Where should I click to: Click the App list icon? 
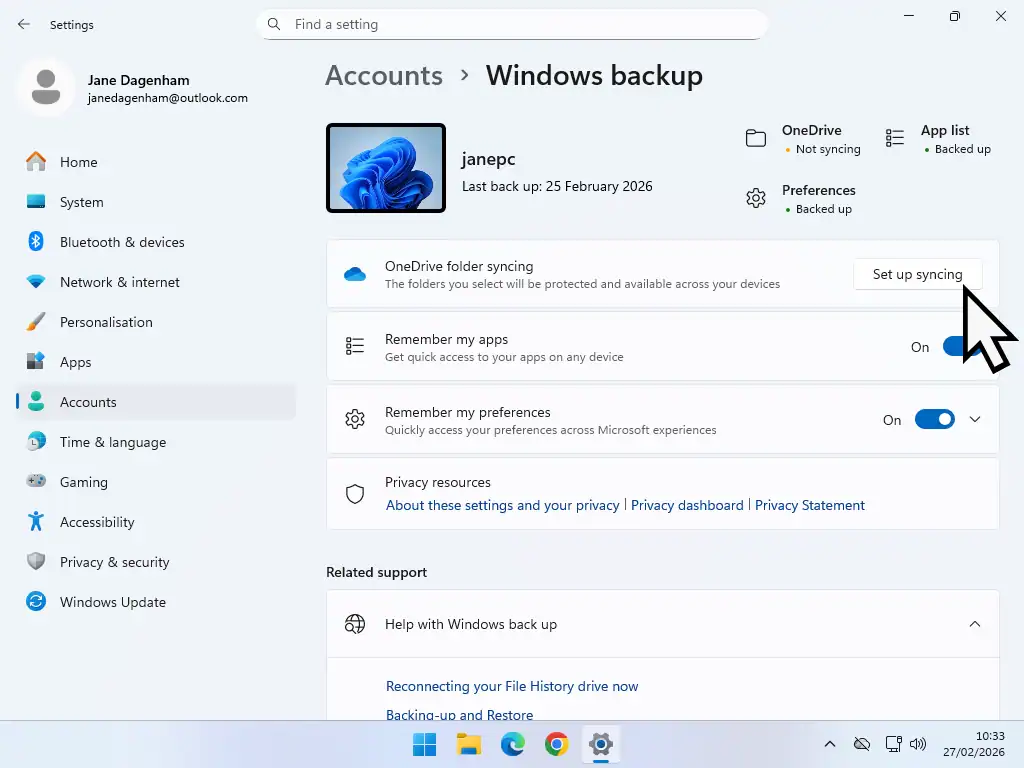(x=895, y=139)
